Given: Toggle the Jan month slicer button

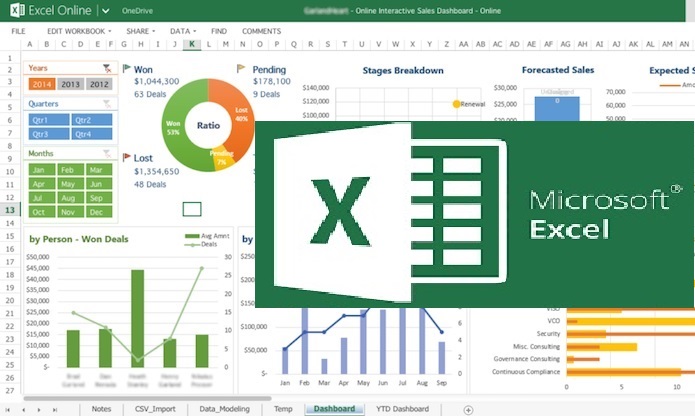Looking at the screenshot, I should click(42, 170).
